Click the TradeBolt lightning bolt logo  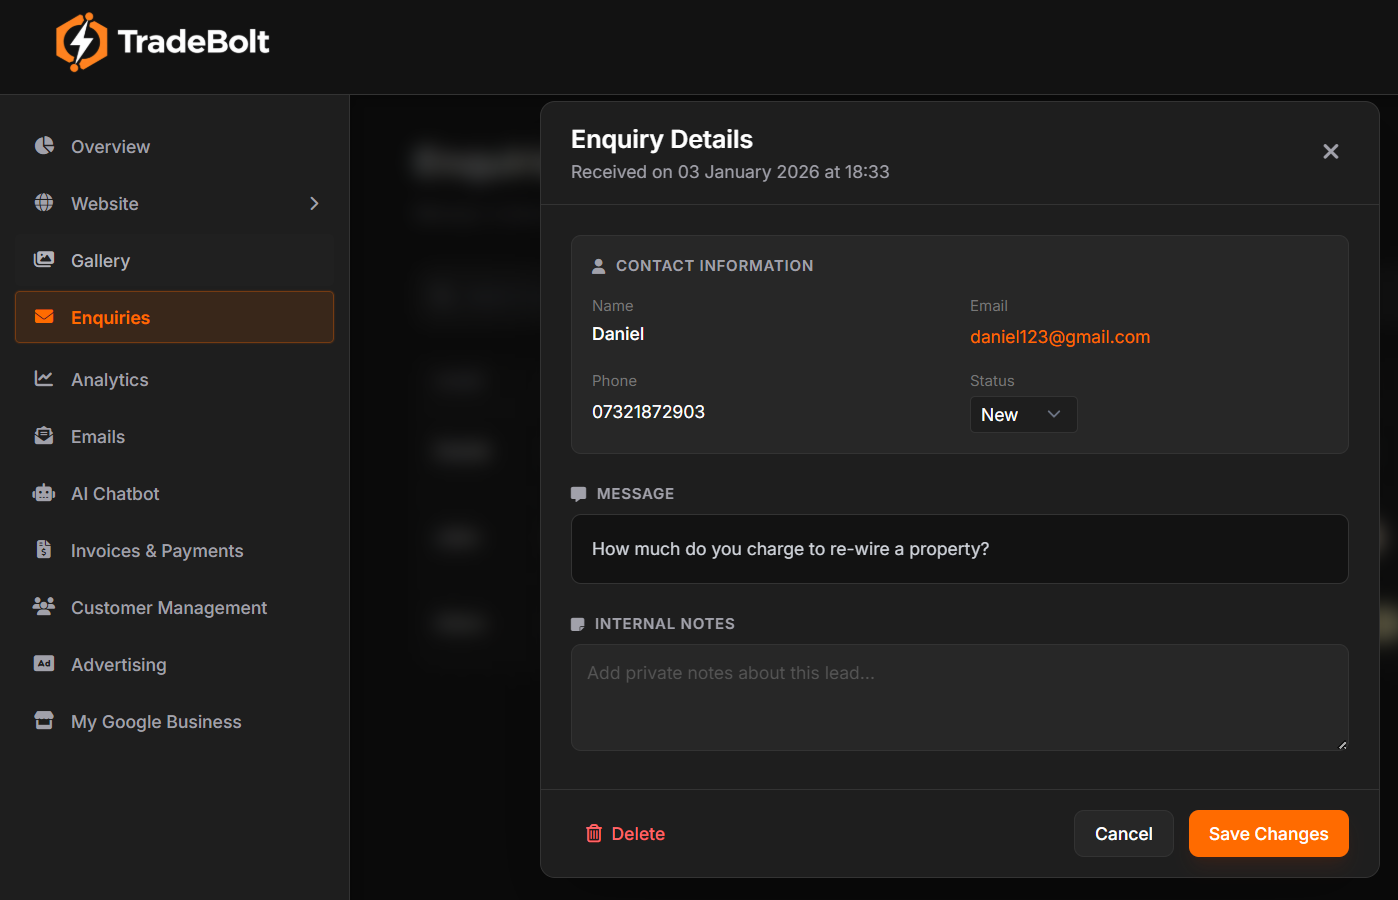pyautogui.click(x=82, y=41)
